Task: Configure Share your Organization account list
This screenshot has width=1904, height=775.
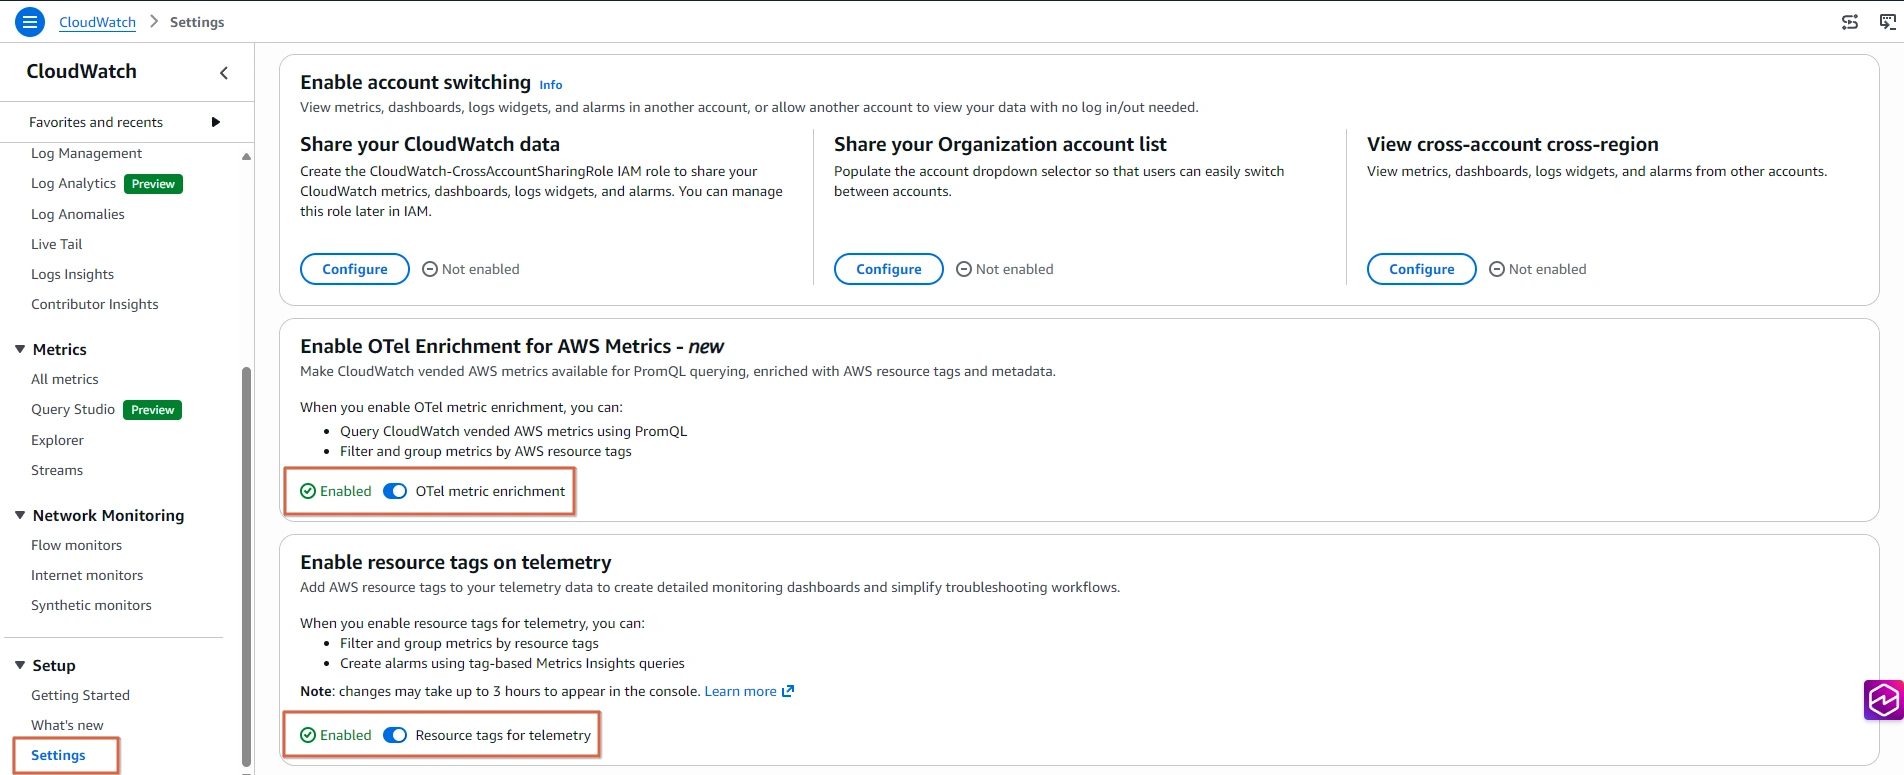Action: click(x=889, y=269)
